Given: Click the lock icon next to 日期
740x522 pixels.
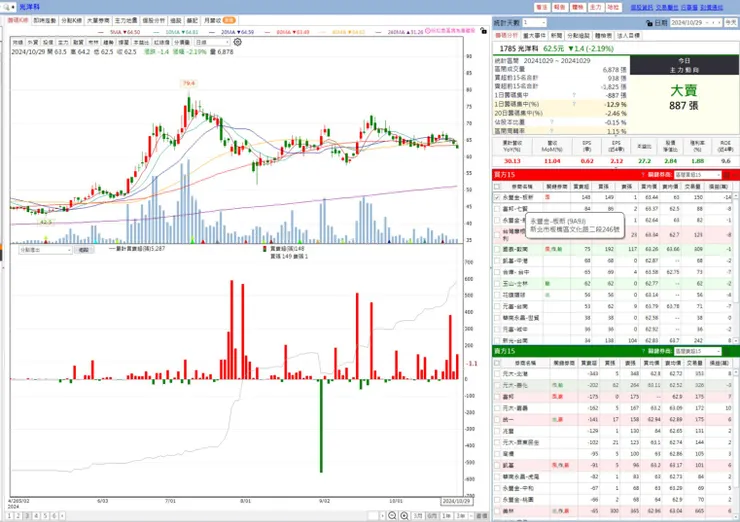Looking at the screenshot, I should pyautogui.click(x=649, y=23).
